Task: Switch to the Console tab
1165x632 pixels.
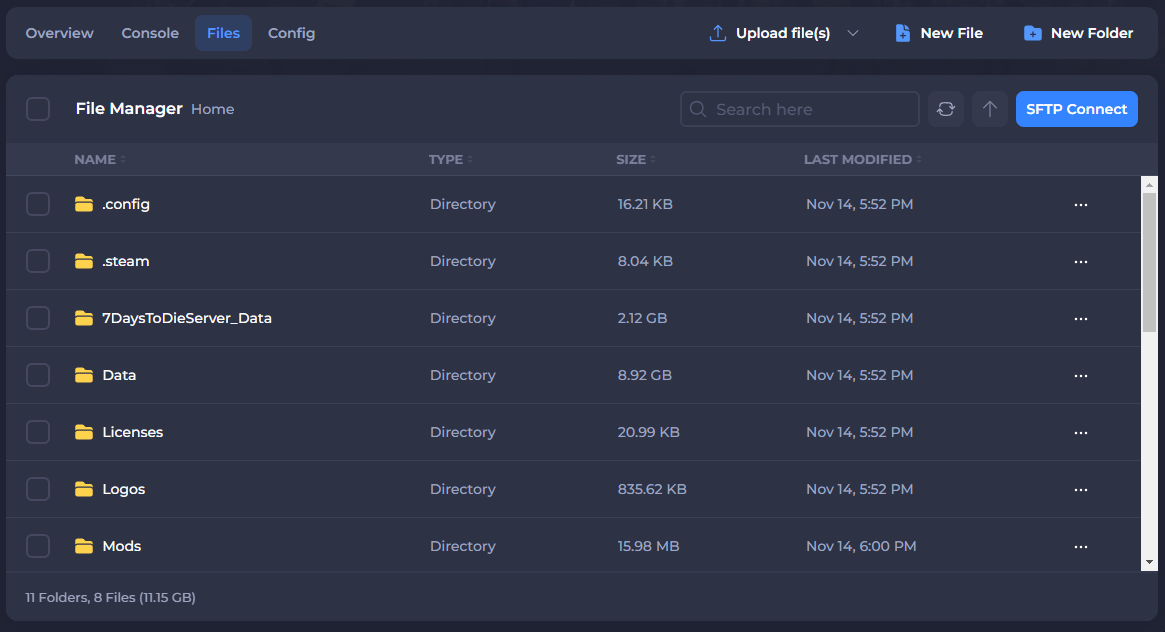Action: [x=150, y=33]
